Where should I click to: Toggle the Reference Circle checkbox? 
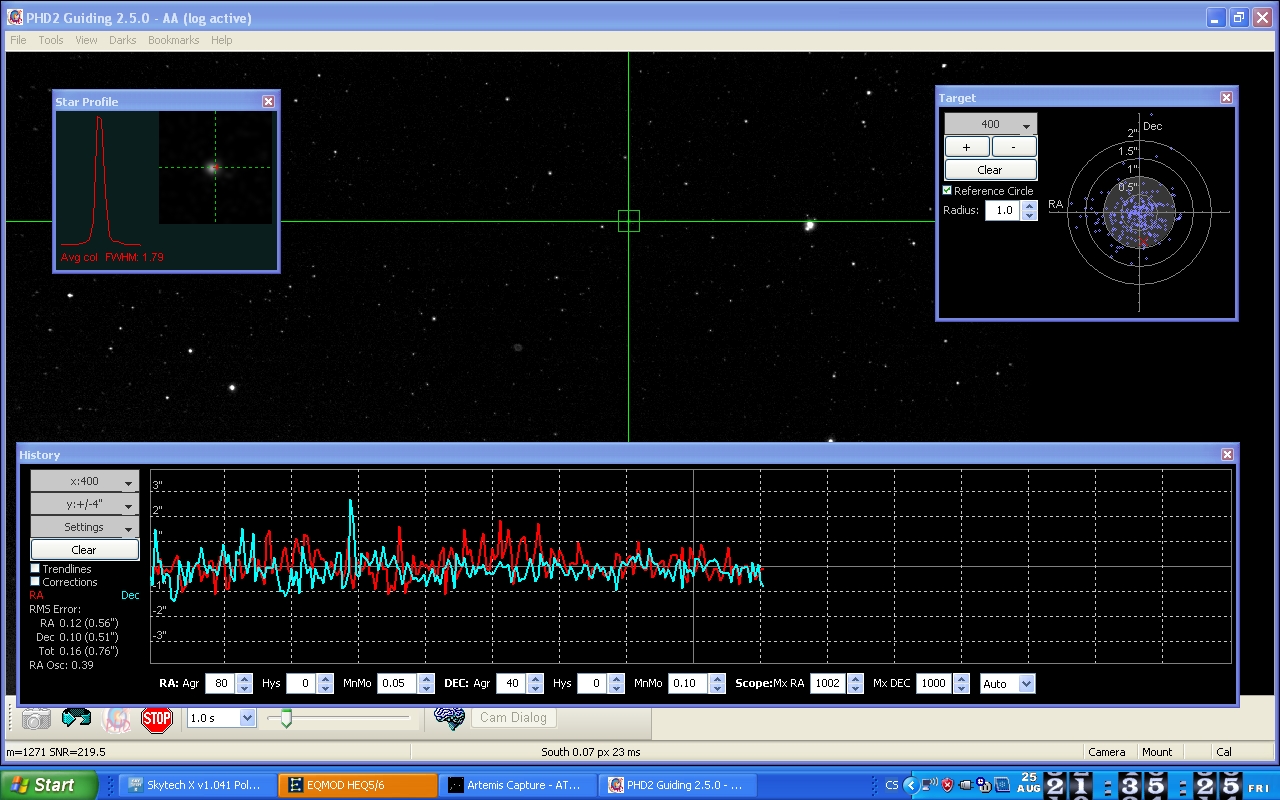[x=948, y=190]
